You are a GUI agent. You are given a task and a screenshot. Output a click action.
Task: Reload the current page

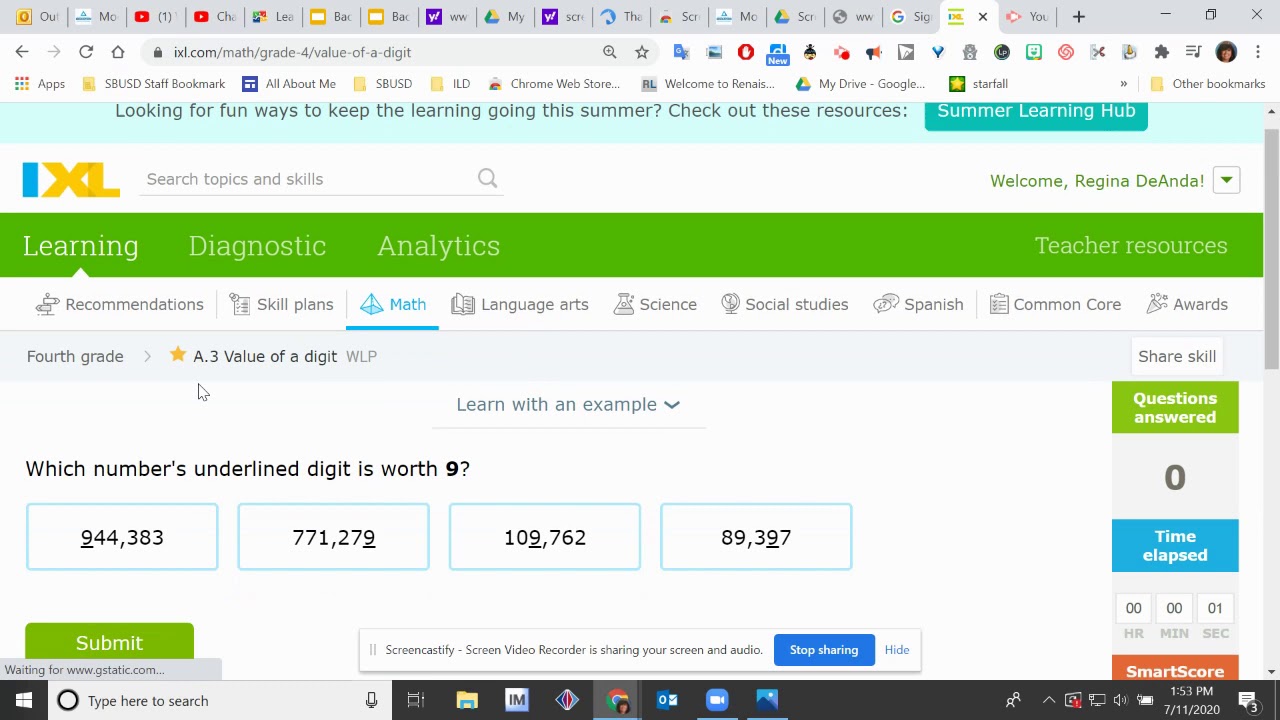point(86,52)
